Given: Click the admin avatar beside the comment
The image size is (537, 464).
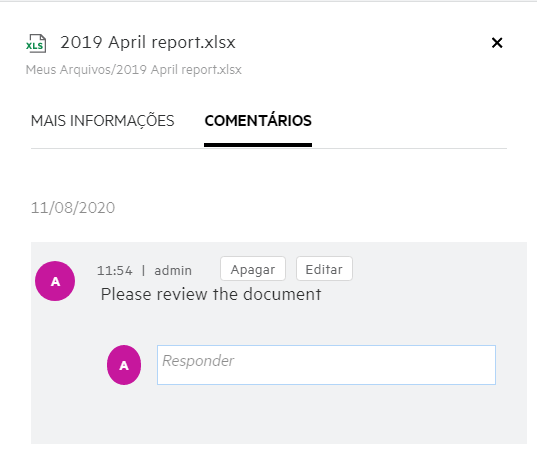Looking at the screenshot, I should pyautogui.click(x=55, y=281).
